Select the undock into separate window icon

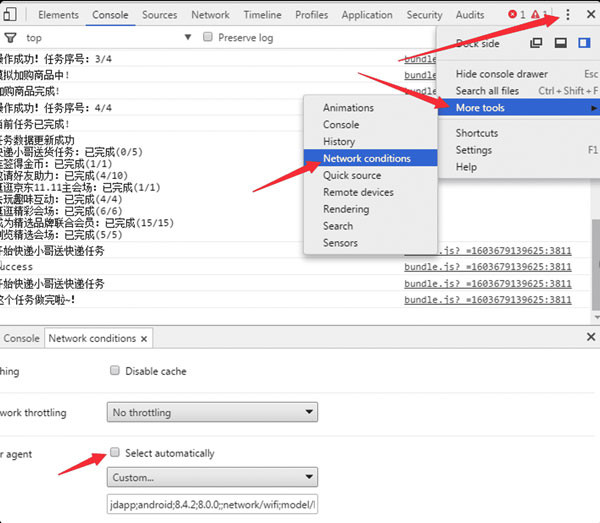coord(537,43)
